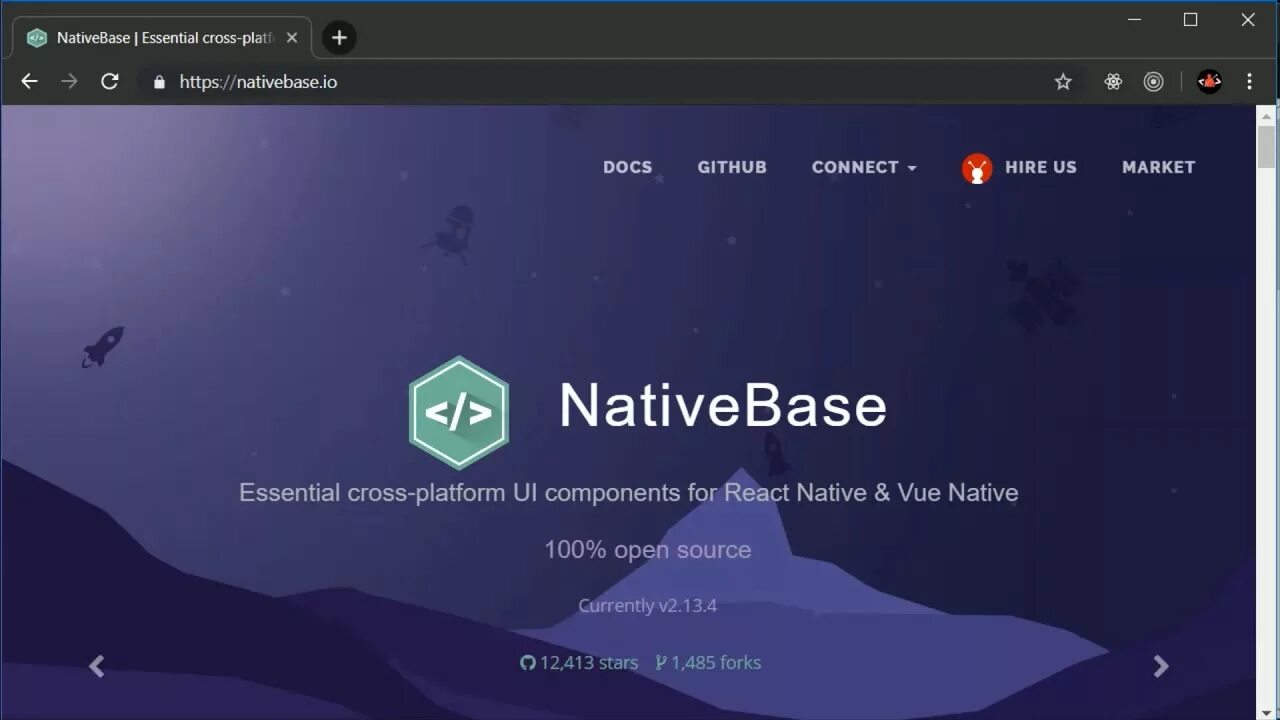Bookmark this page with the star icon
The height and width of the screenshot is (720, 1280).
(1063, 82)
